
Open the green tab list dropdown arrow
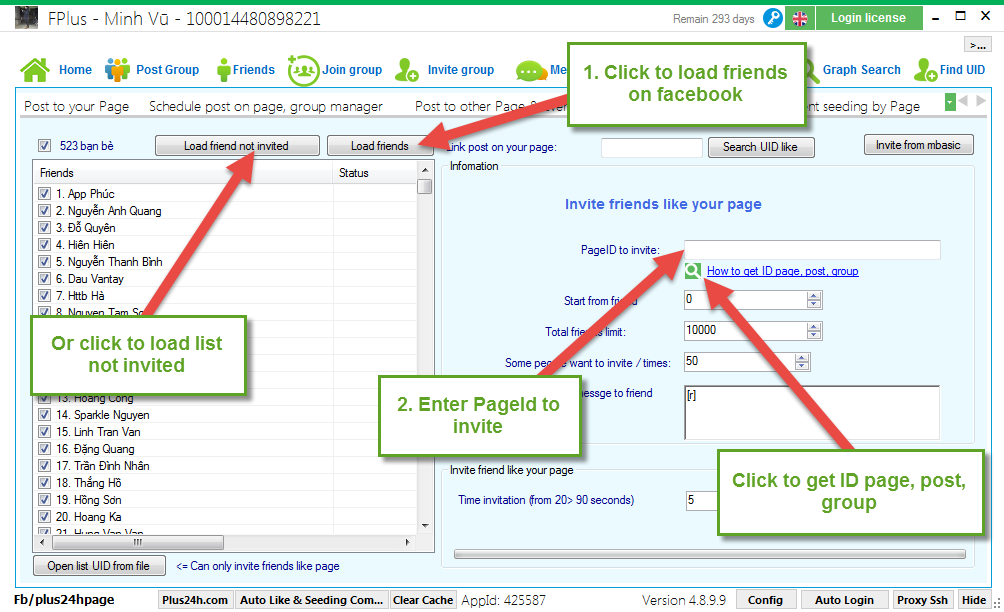click(x=950, y=102)
